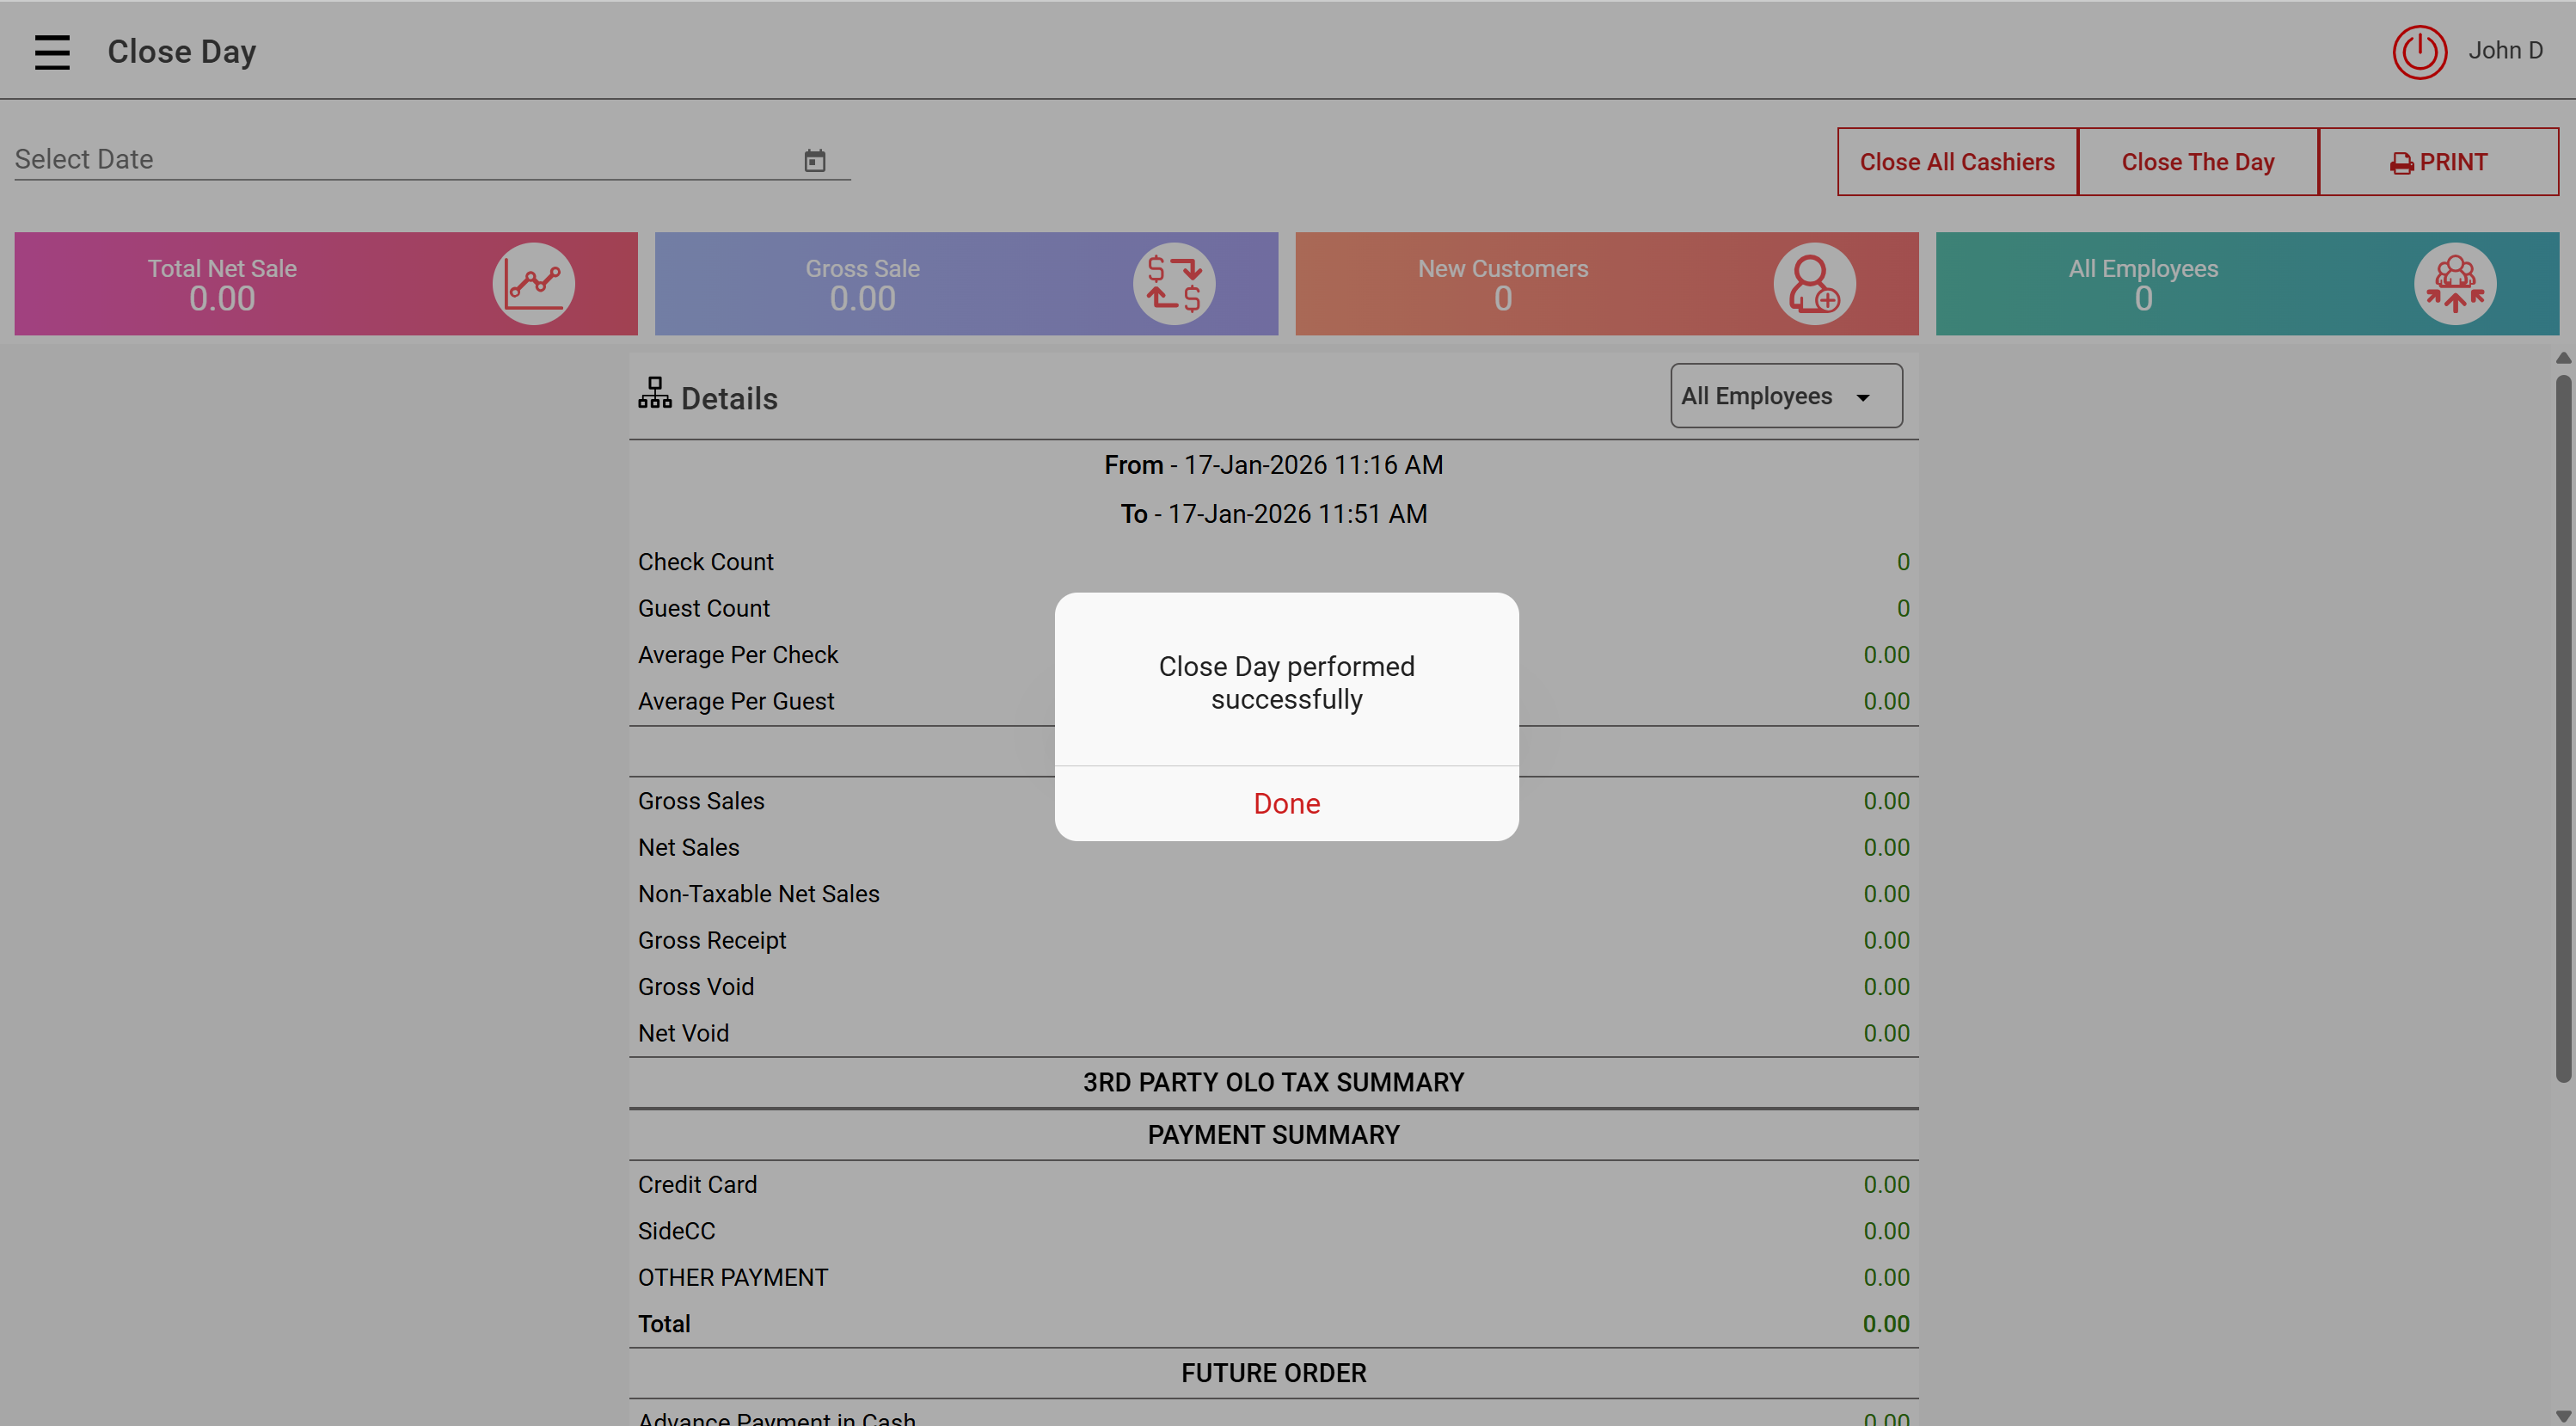Viewport: 2576px width, 1426px height.
Task: Click the scrollbar down arrow
Action: click(2563, 1414)
